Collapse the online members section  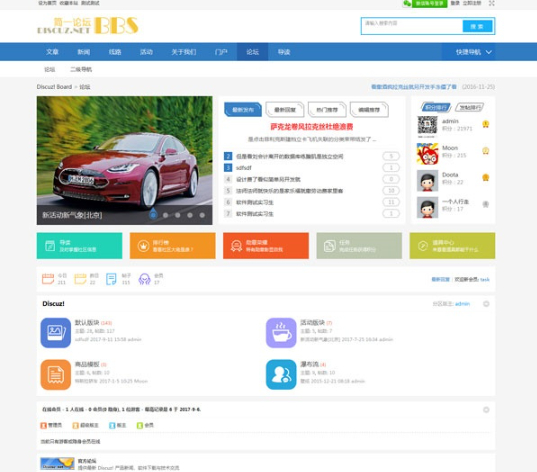486,410
